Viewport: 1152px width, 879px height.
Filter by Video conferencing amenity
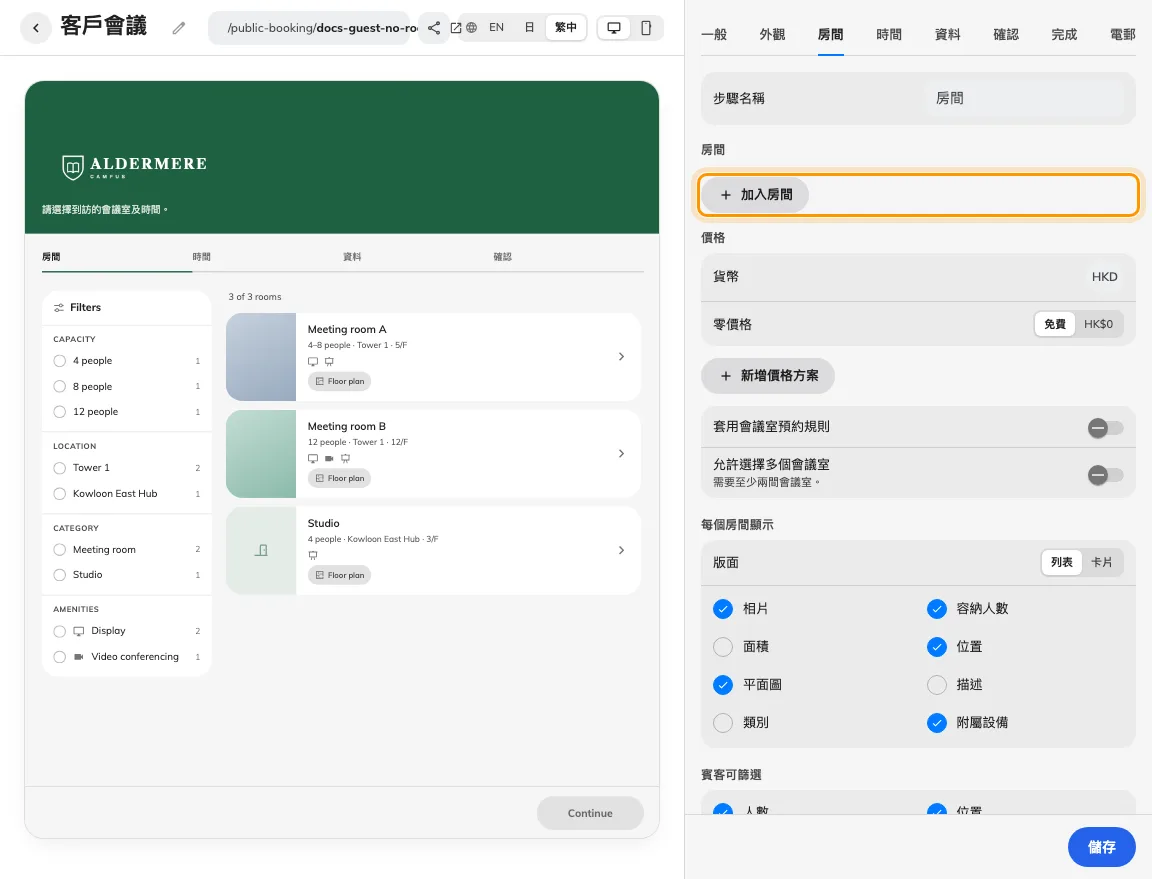[x=60, y=657]
